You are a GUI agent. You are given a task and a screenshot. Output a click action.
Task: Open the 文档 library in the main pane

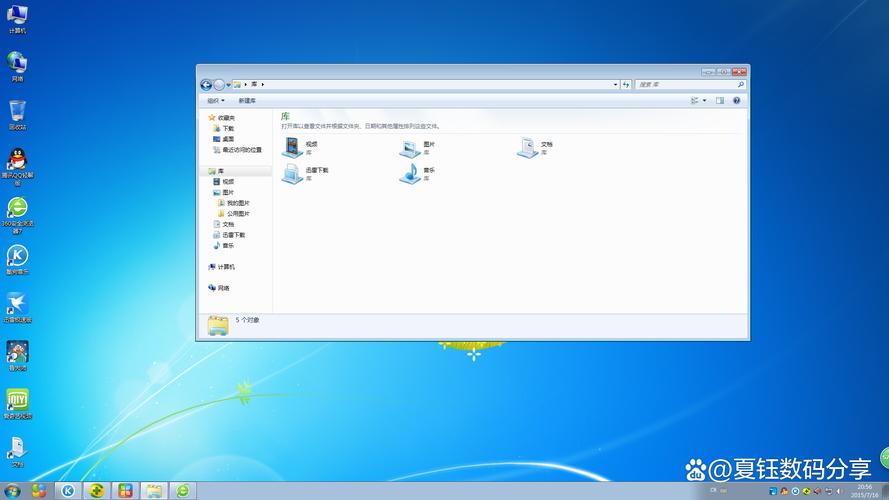click(x=528, y=147)
